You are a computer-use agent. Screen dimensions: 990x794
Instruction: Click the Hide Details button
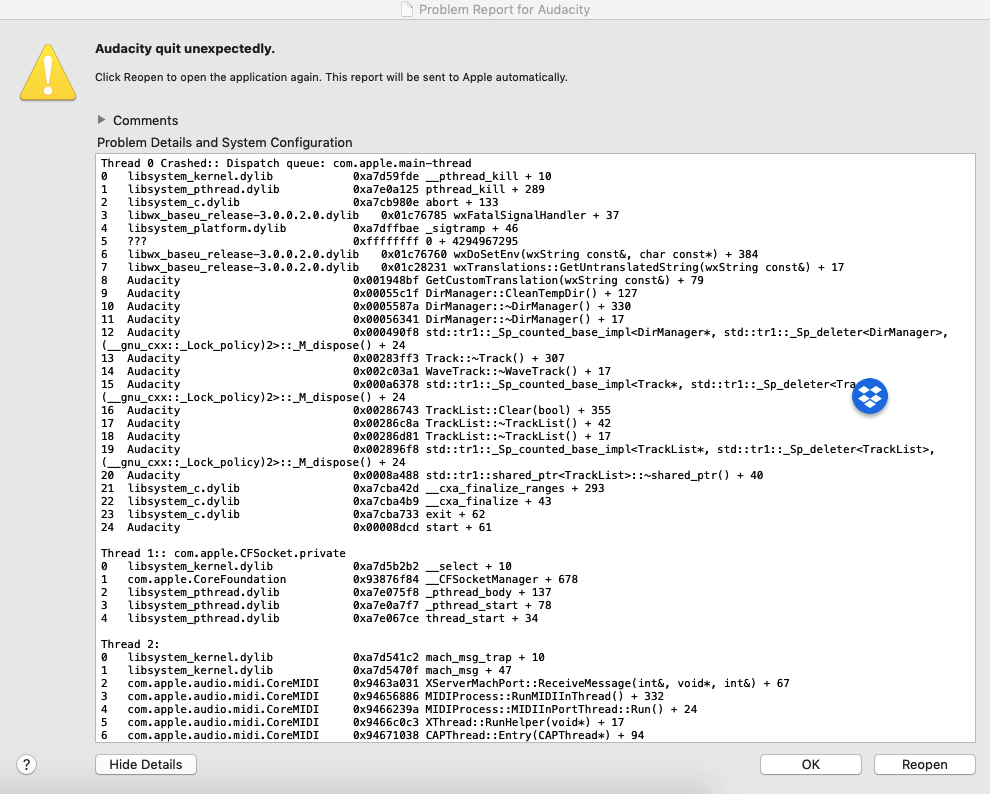coord(146,764)
